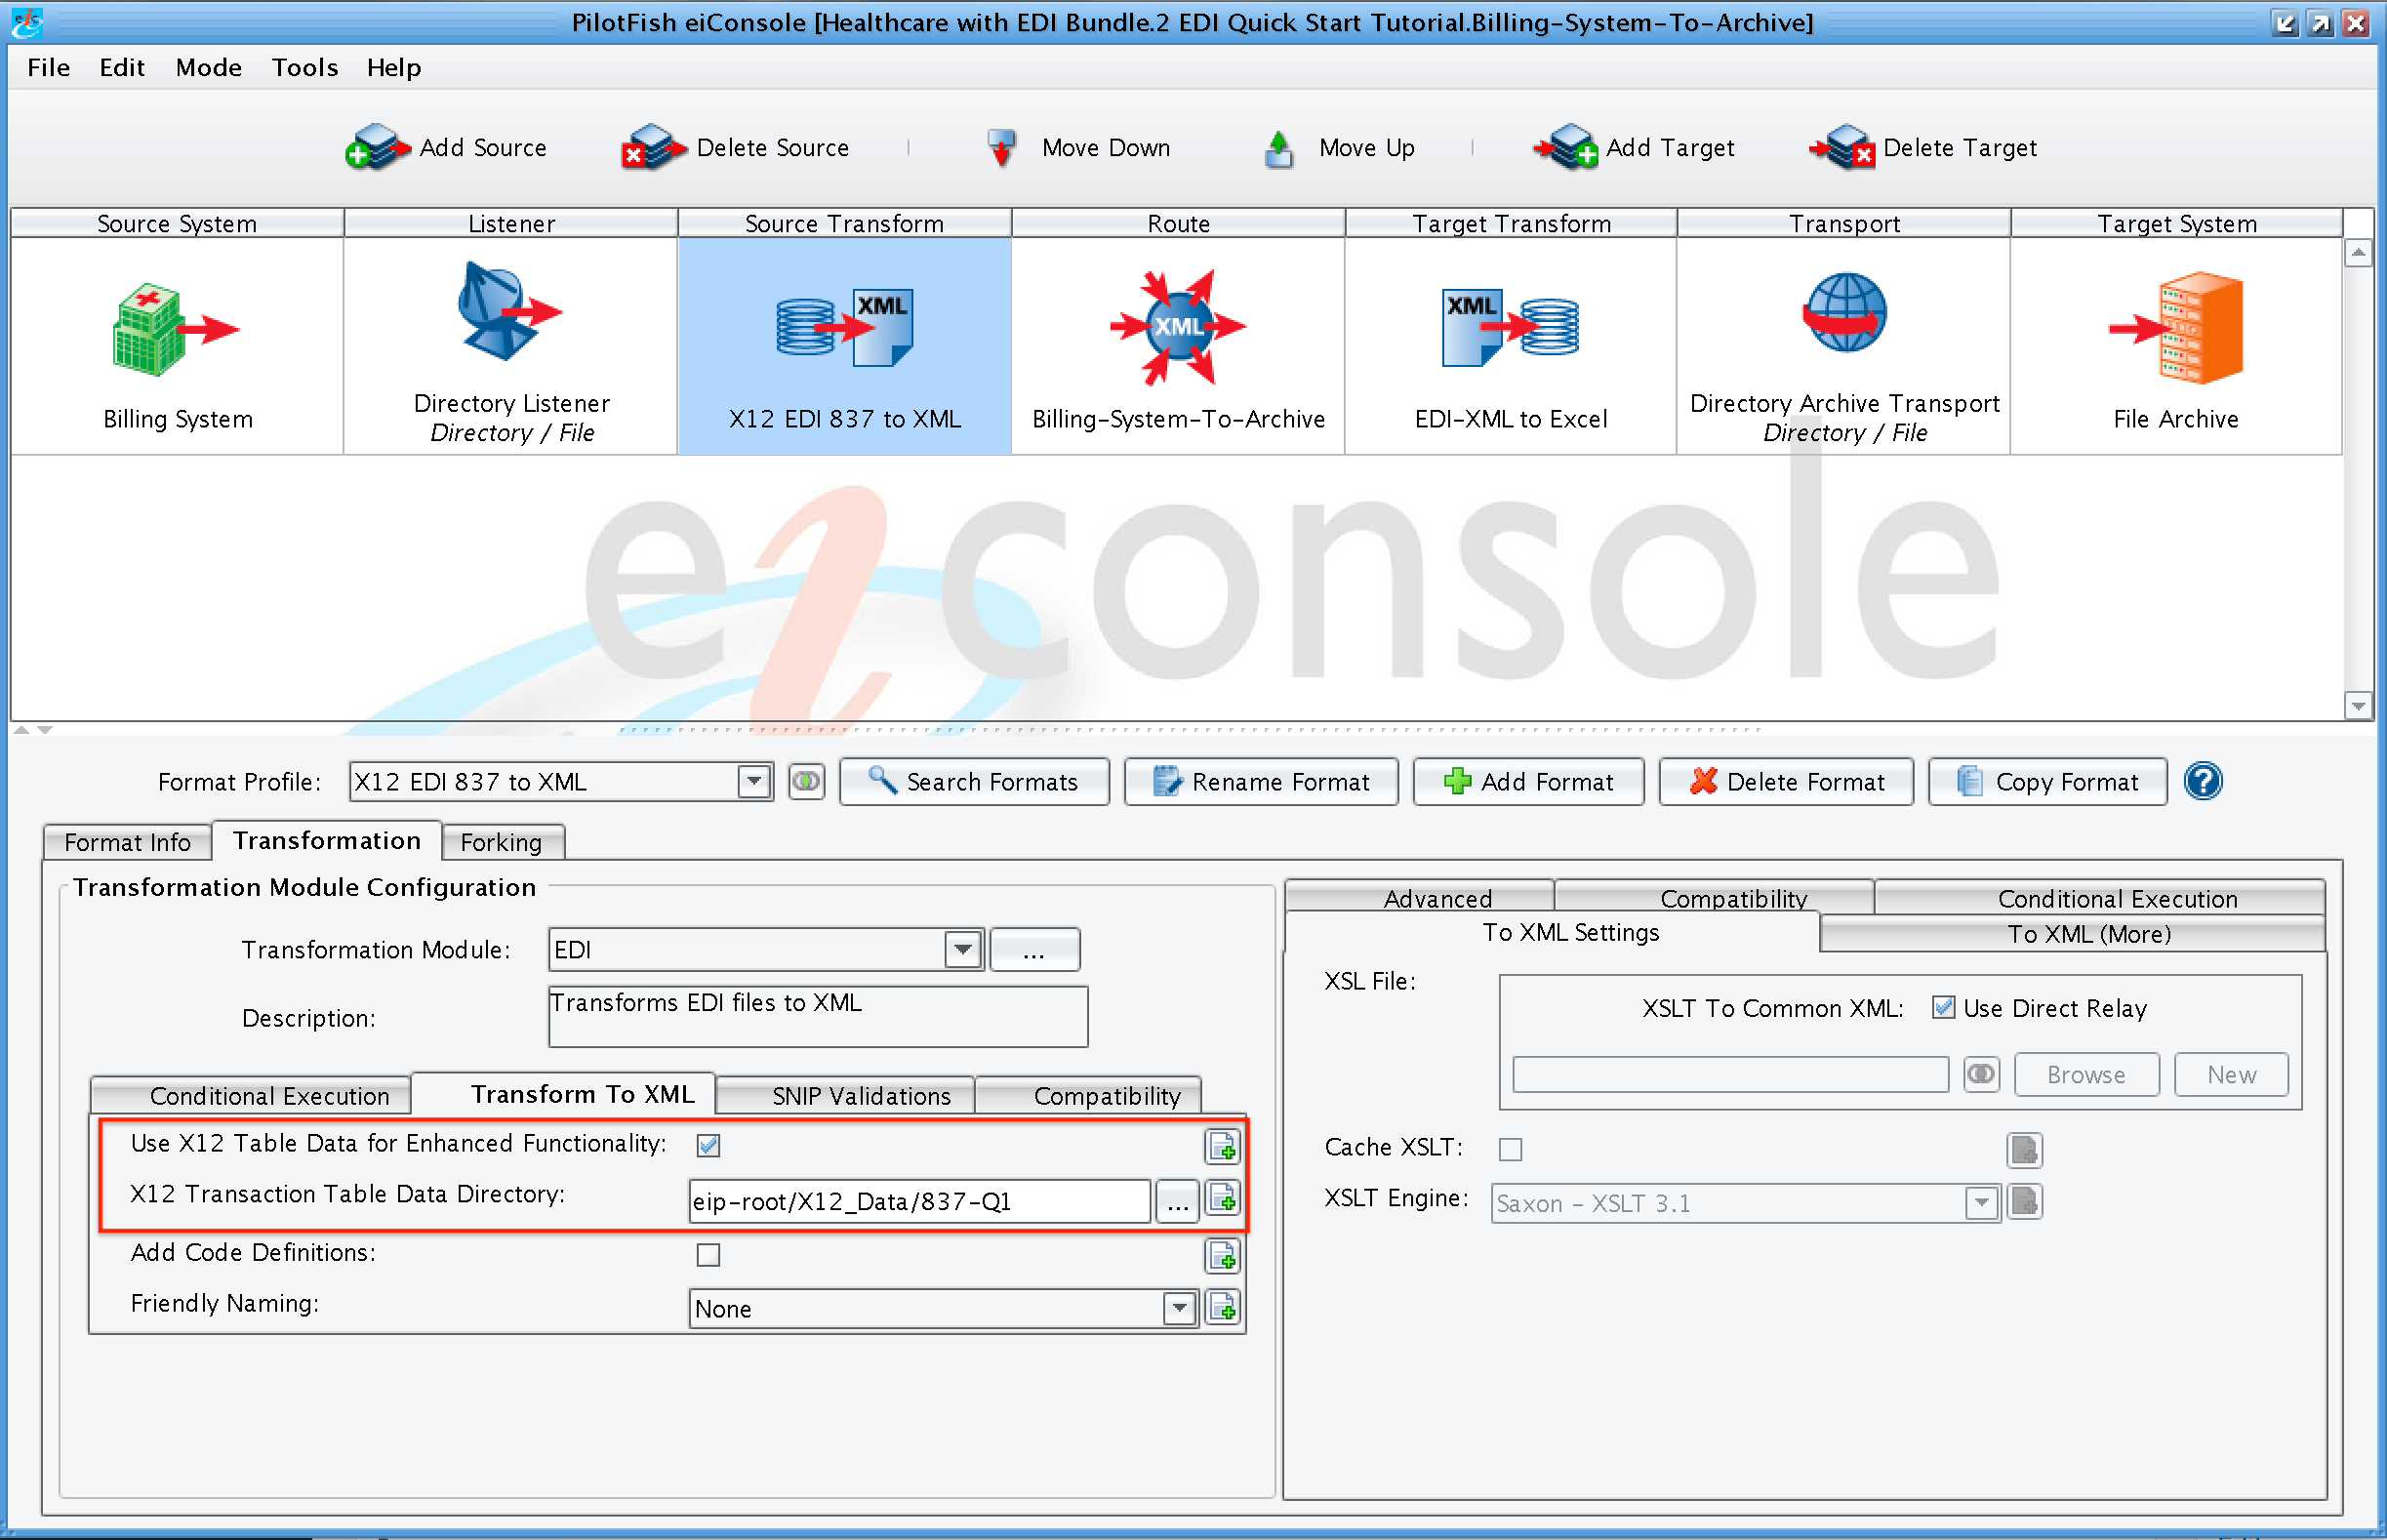Expand the Friendly Naming dropdown

coord(1178,1307)
